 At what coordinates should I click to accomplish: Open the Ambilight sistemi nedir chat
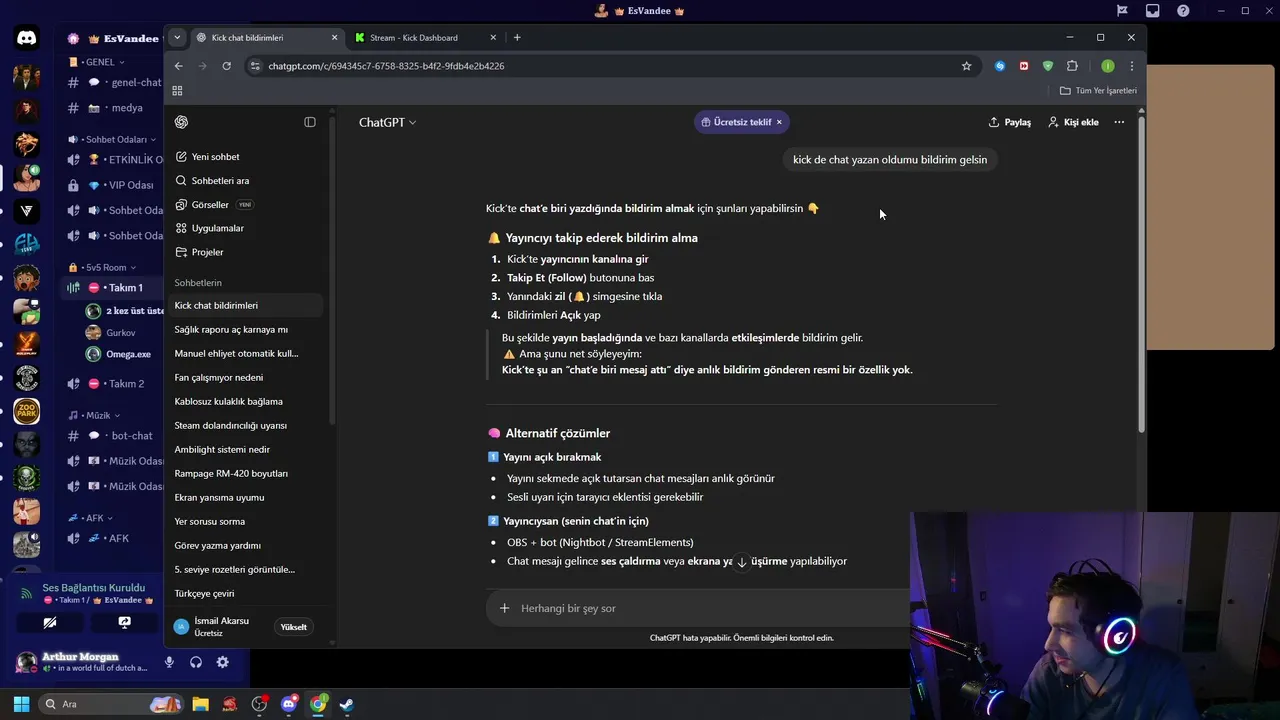click(246, 449)
